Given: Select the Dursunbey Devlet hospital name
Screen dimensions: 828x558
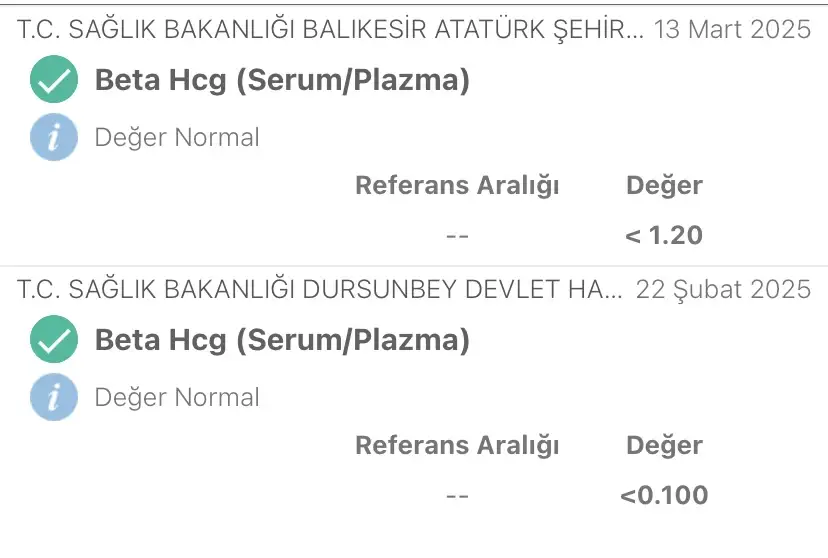Looking at the screenshot, I should pyautogui.click(x=321, y=289).
